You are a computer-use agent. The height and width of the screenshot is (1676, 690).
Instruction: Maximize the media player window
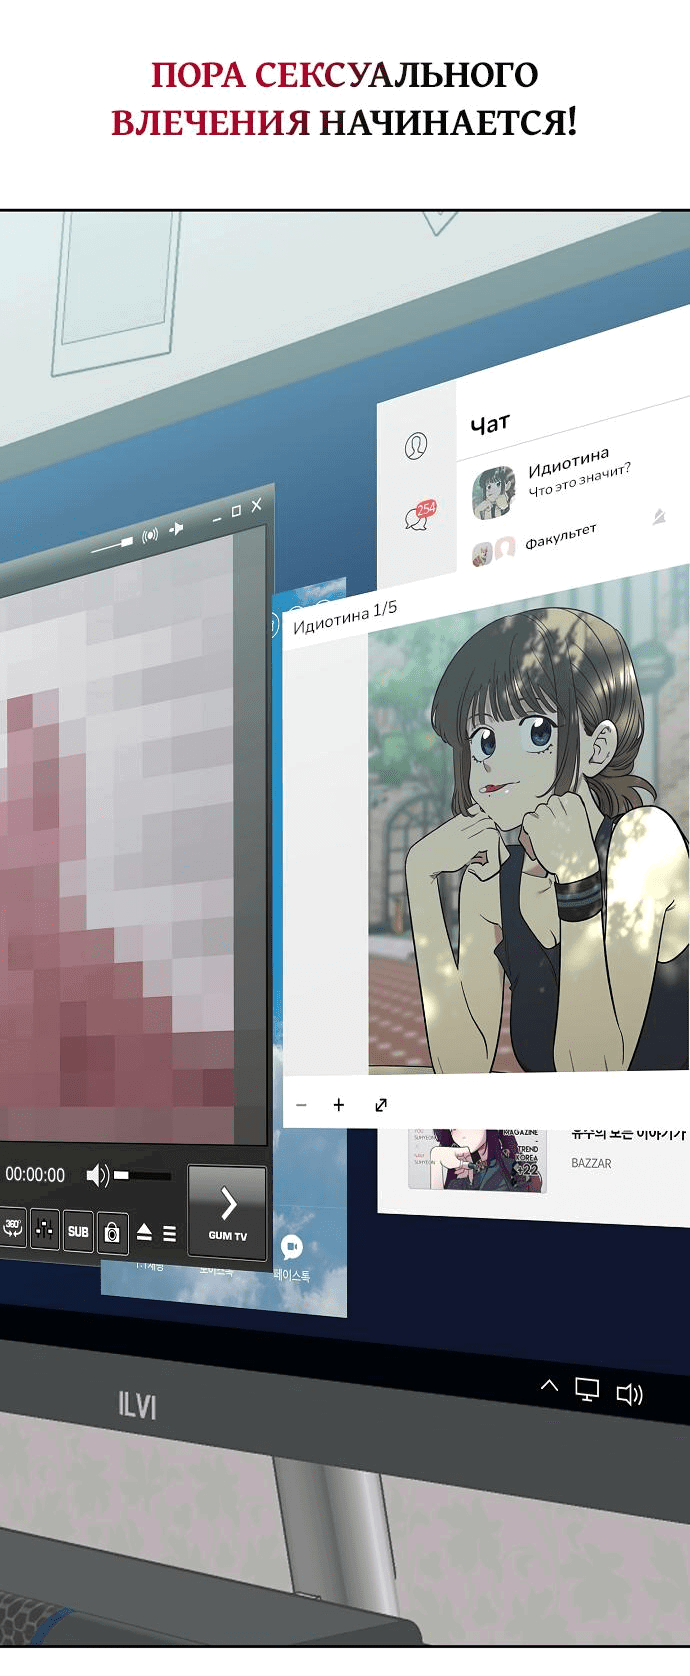pos(237,511)
